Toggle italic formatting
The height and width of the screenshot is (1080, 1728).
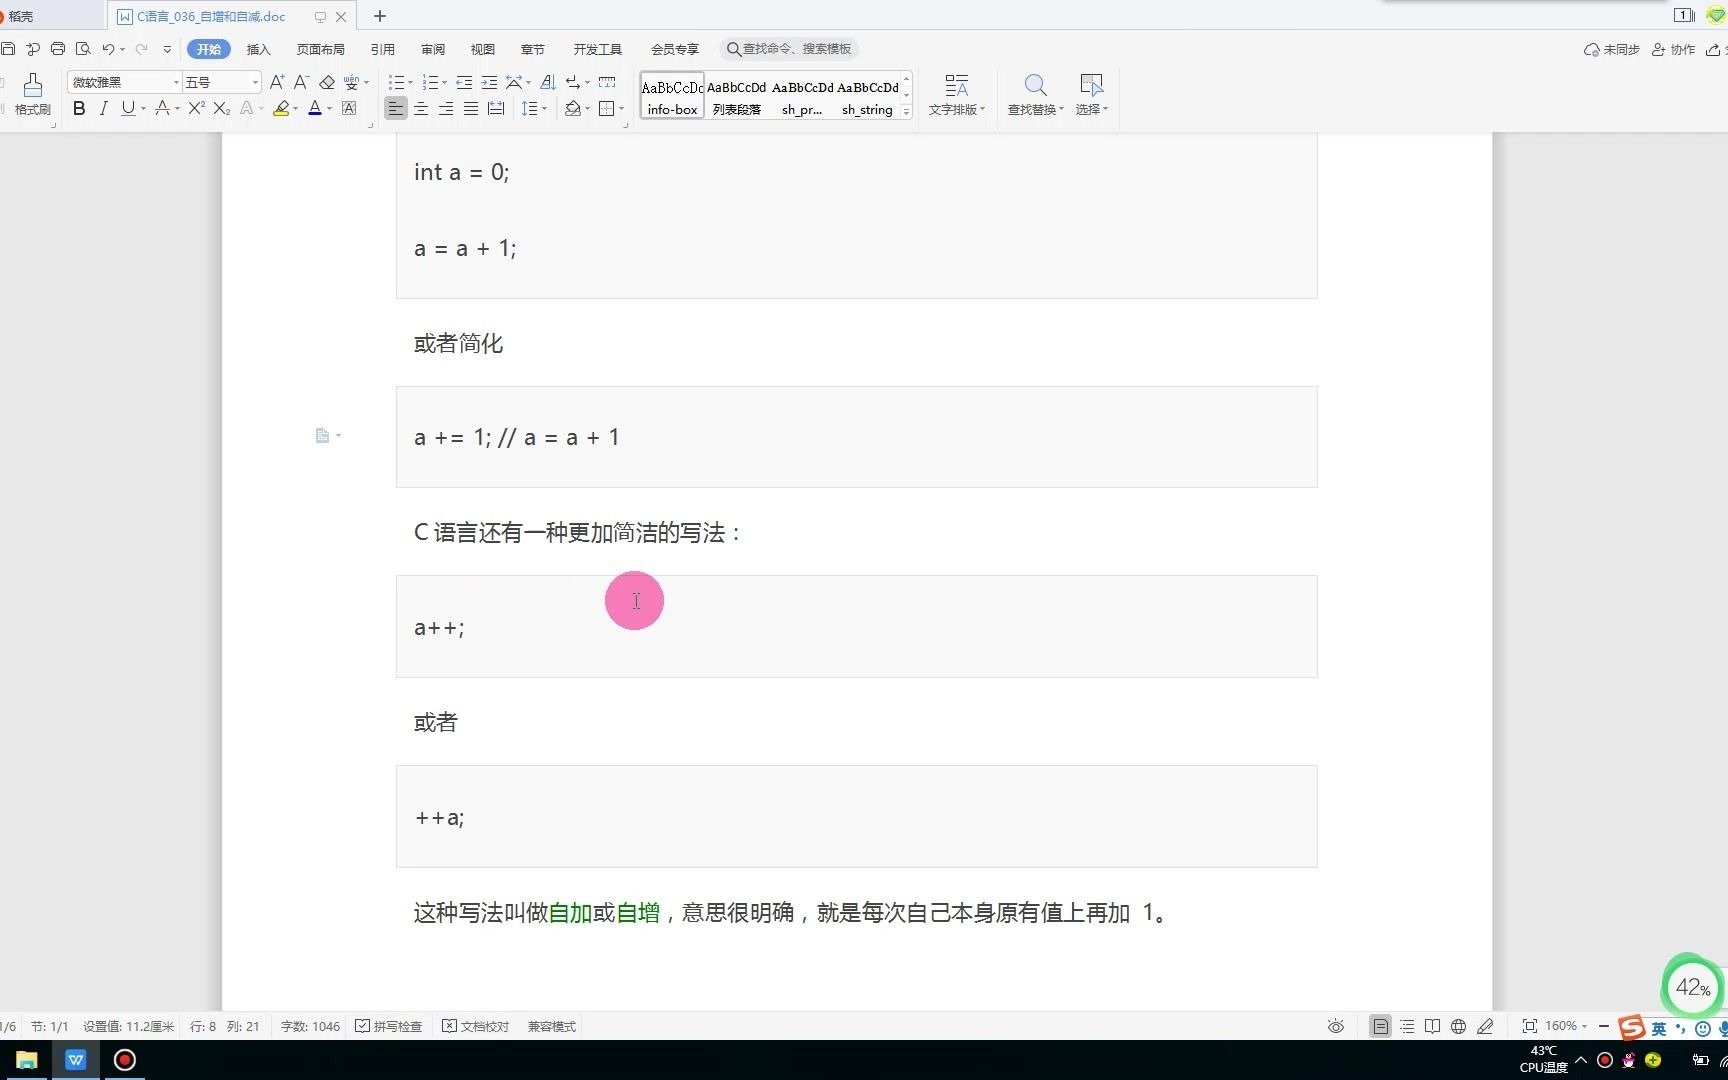pyautogui.click(x=103, y=108)
